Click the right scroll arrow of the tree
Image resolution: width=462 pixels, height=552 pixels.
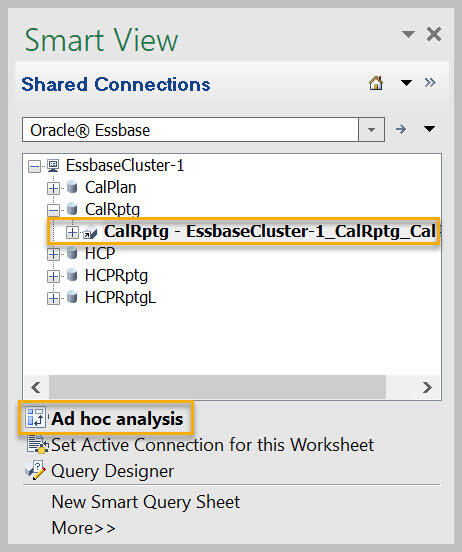click(x=427, y=388)
